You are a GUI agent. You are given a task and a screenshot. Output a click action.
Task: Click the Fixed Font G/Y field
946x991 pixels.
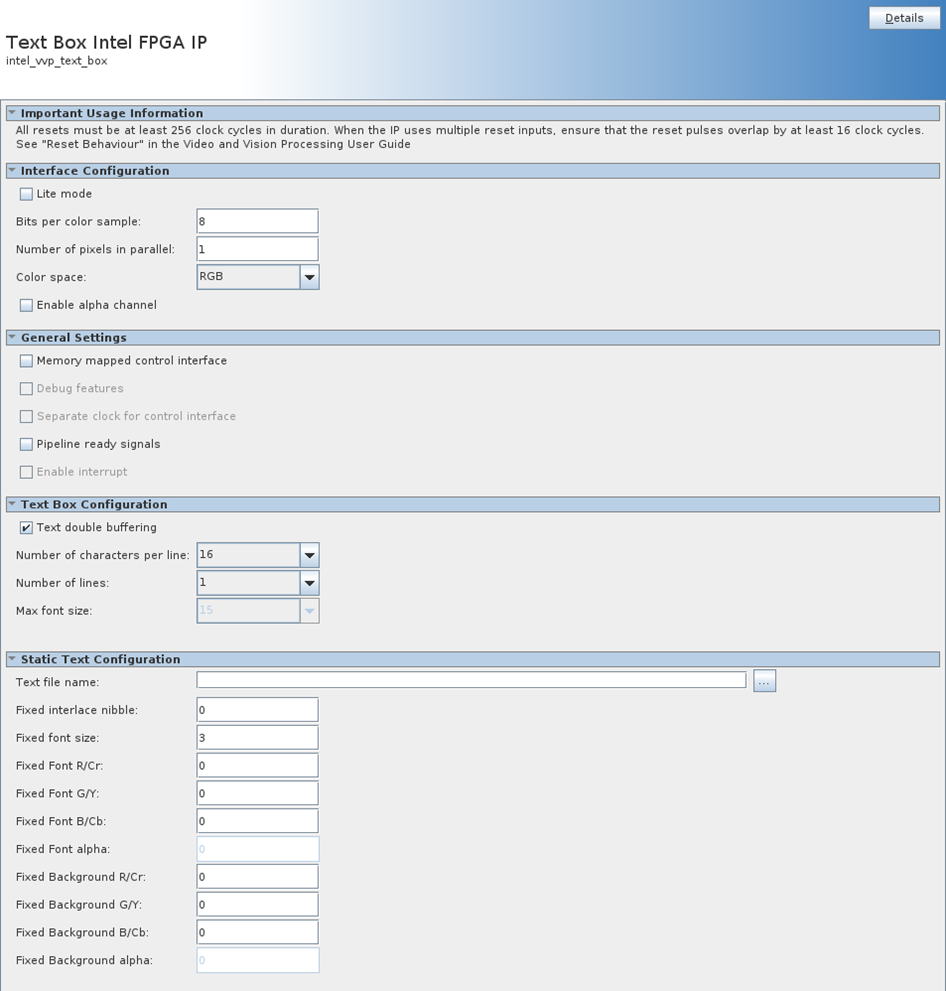pyautogui.click(x=257, y=793)
